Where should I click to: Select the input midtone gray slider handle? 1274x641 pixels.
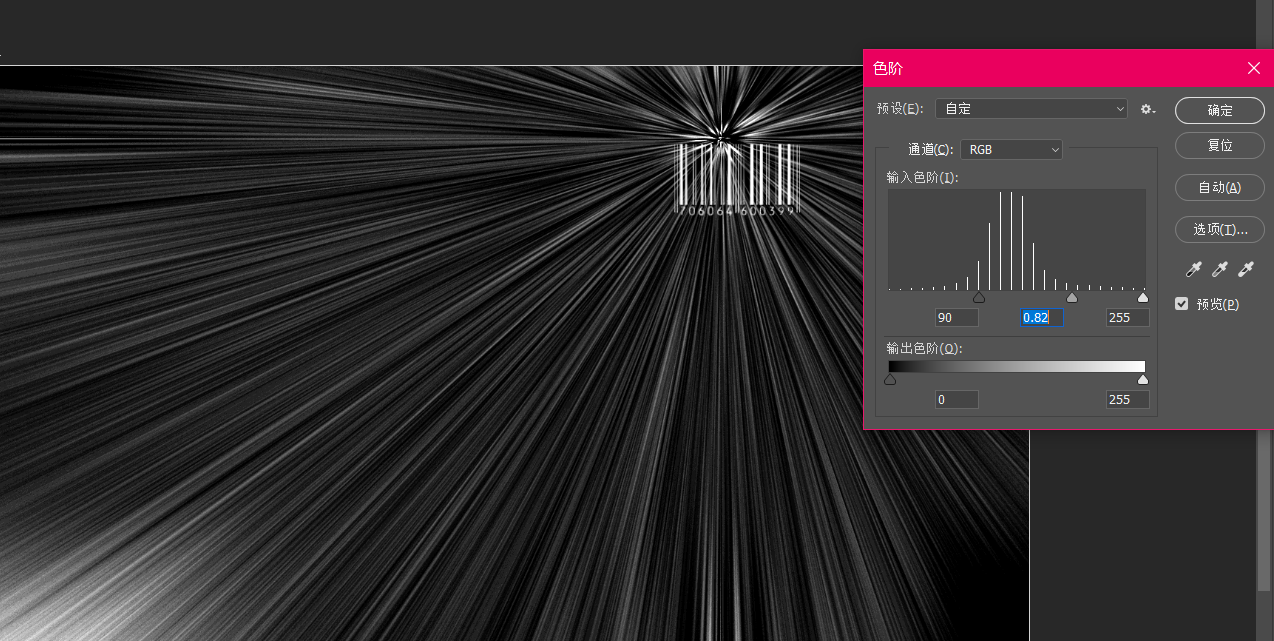pos(1072,298)
